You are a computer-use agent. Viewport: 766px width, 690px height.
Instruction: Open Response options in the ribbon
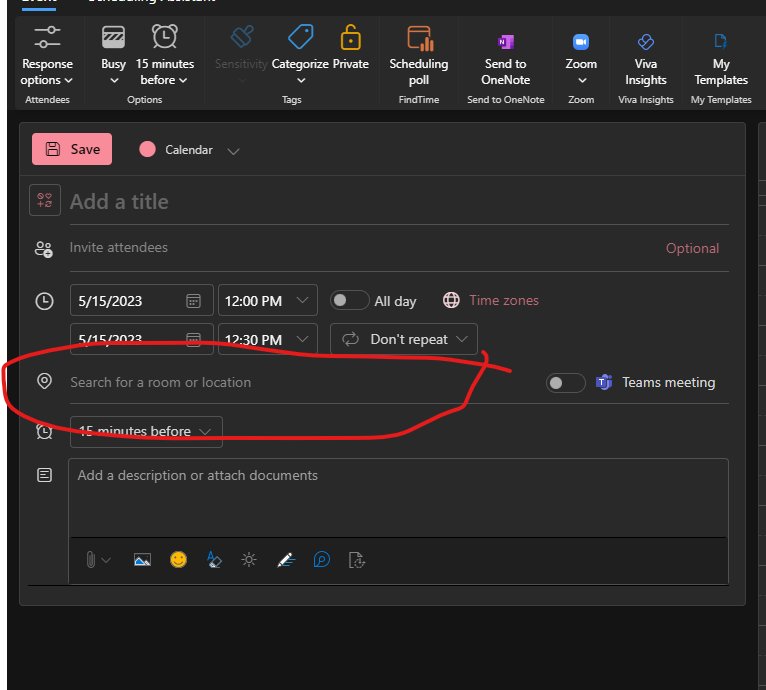[x=47, y=56]
